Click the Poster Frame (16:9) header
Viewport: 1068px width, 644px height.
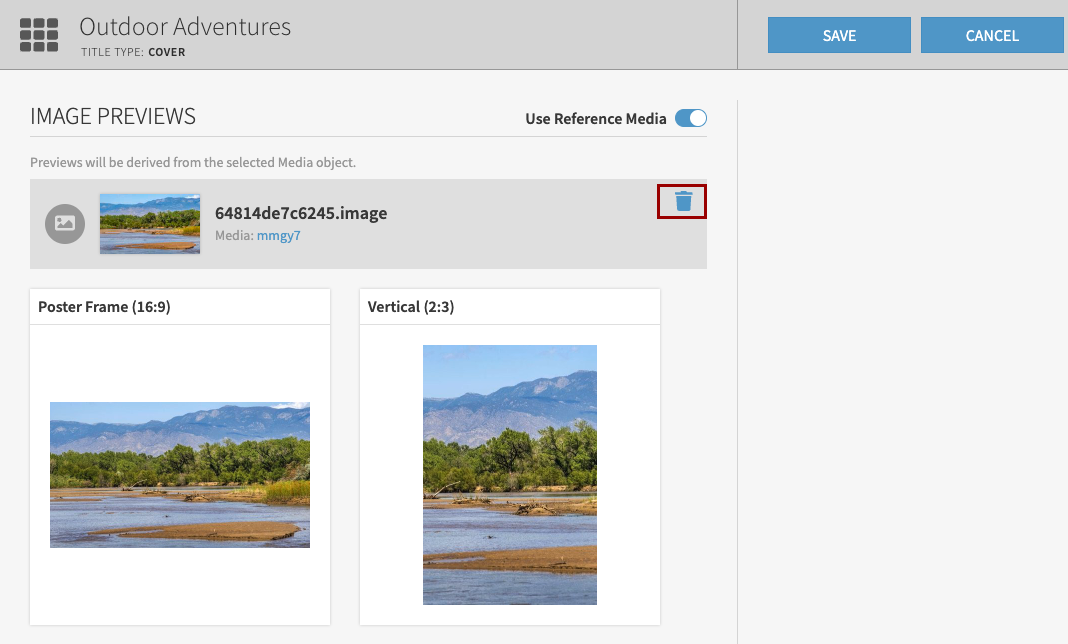(x=104, y=307)
